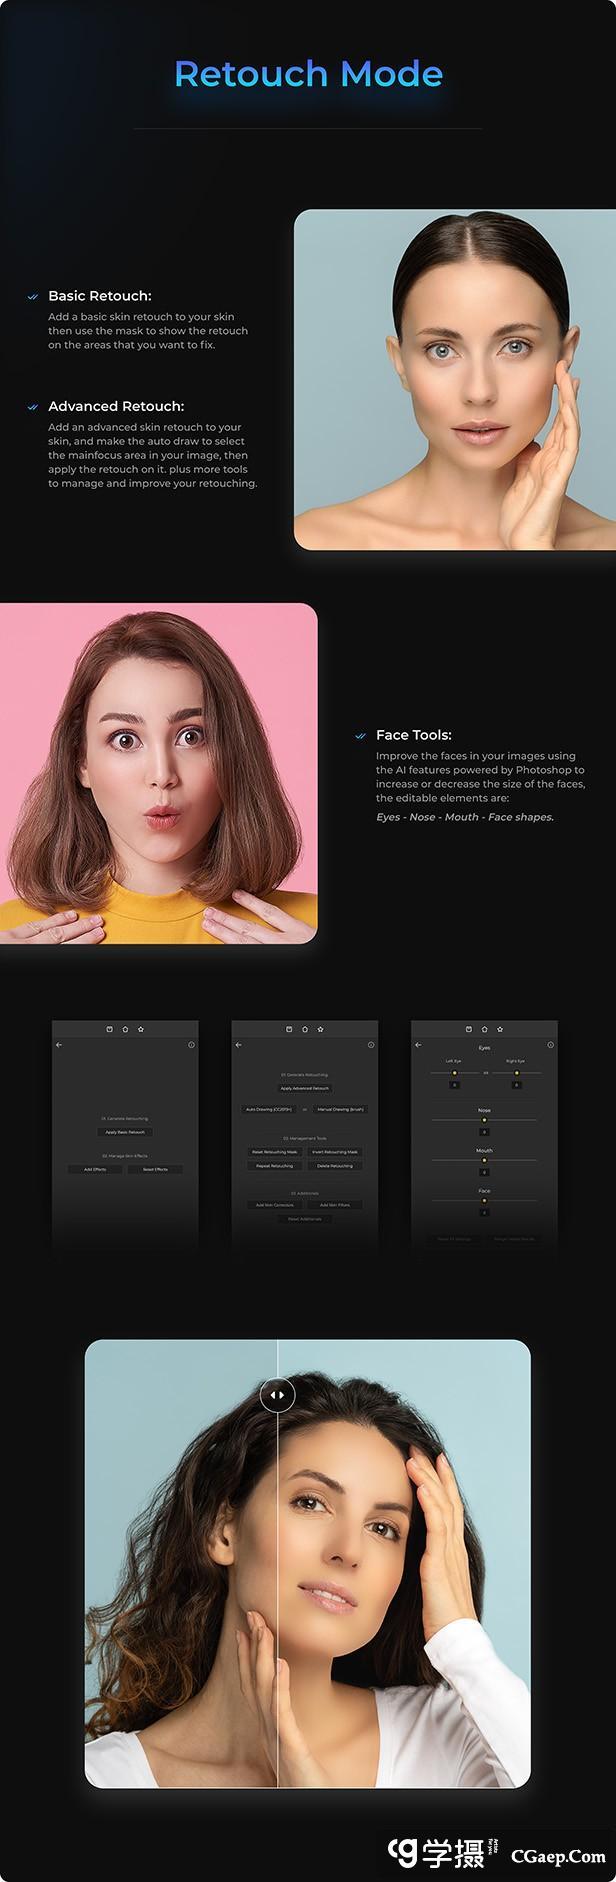Click the before/after comparison slider handle
The image size is (616, 1882).
[277, 1395]
